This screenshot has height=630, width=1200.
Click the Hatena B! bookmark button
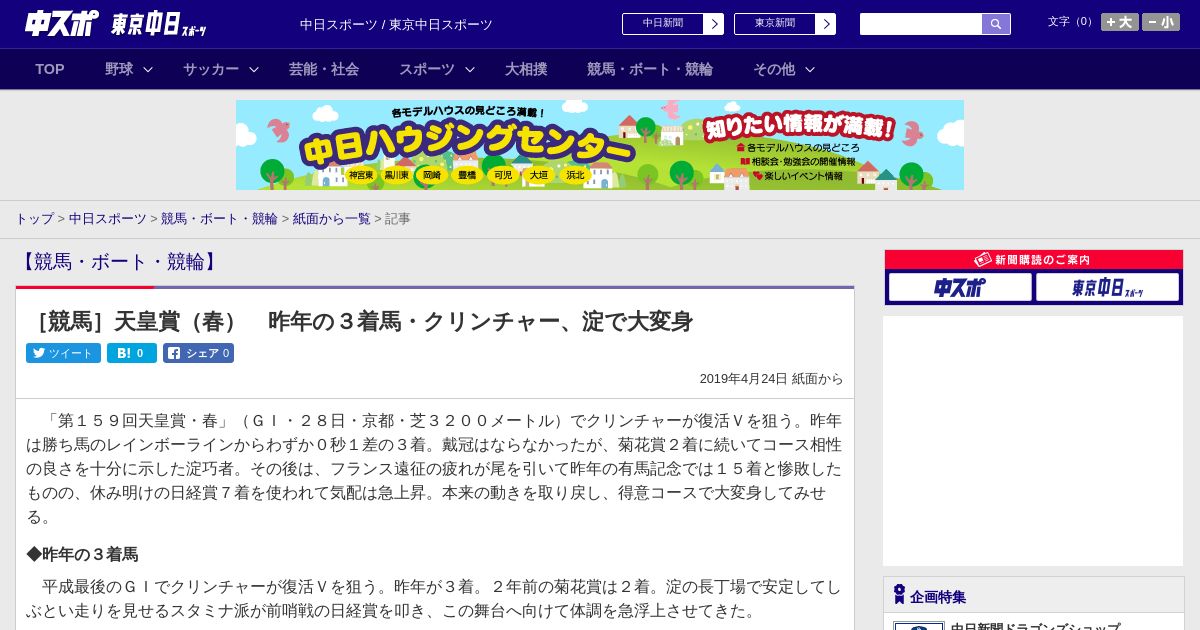click(132, 353)
